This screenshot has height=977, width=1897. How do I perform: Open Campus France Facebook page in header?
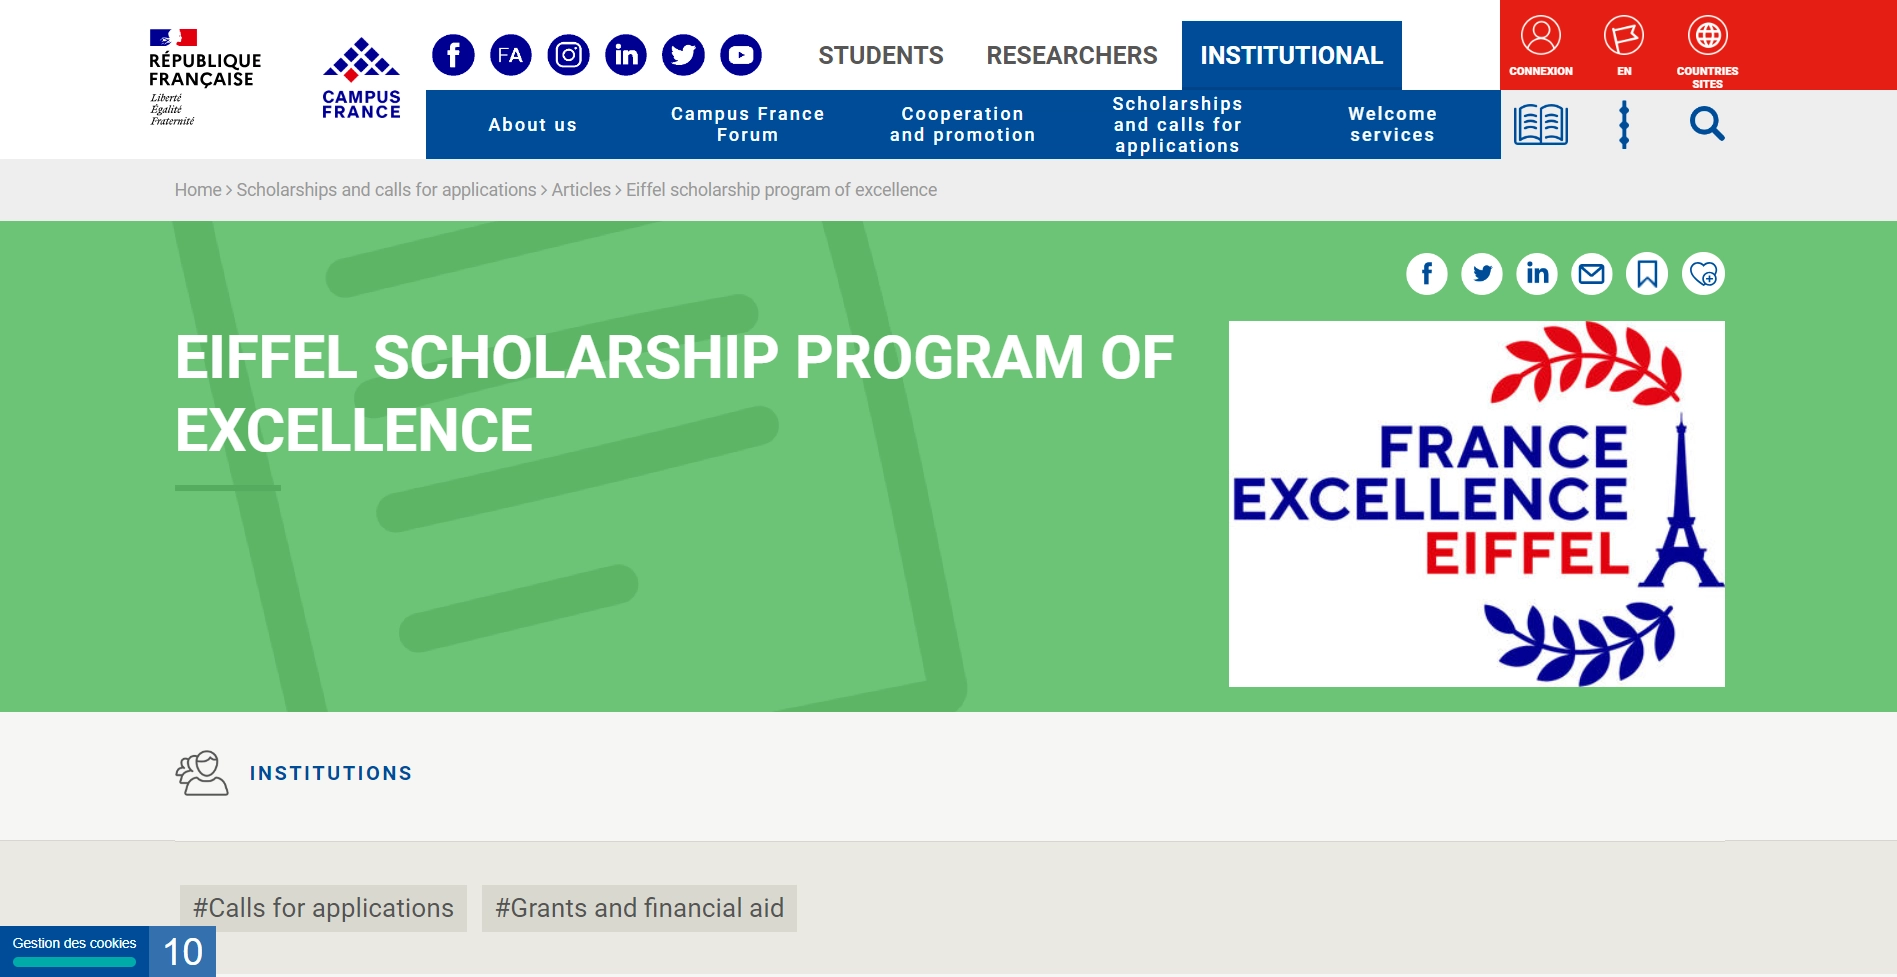pyautogui.click(x=453, y=55)
